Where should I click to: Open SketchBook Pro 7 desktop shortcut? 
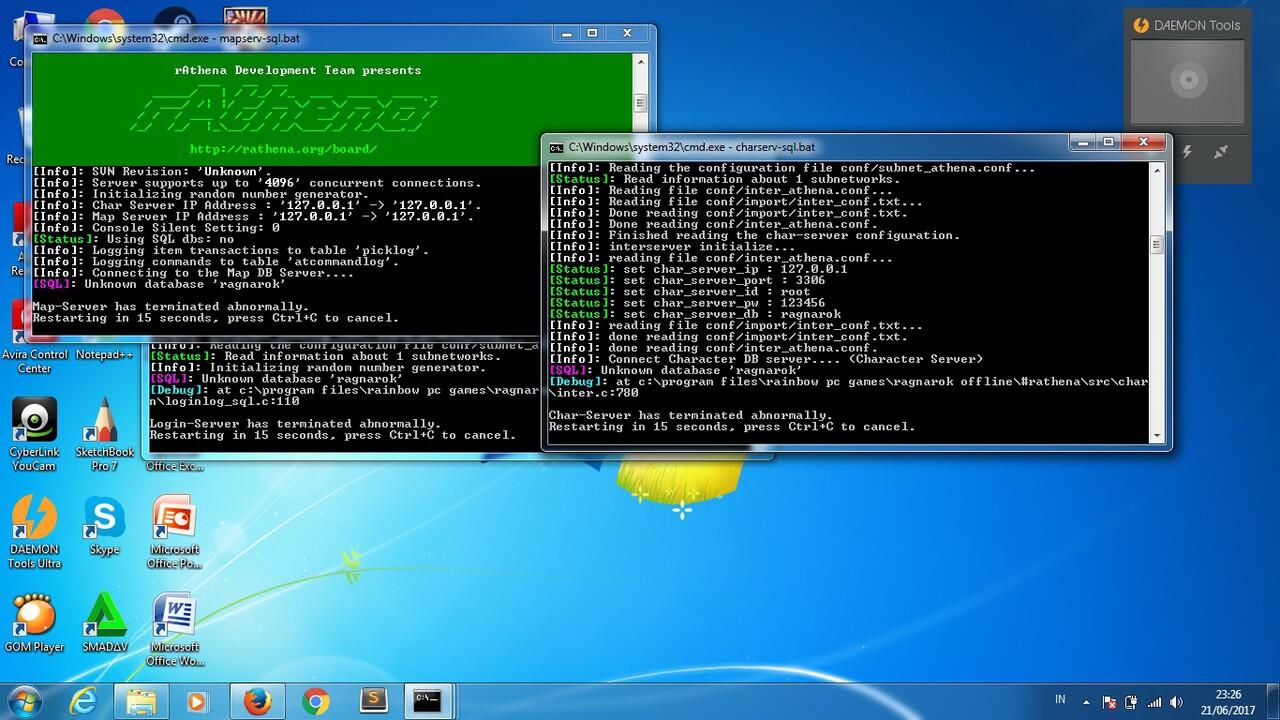(x=104, y=434)
